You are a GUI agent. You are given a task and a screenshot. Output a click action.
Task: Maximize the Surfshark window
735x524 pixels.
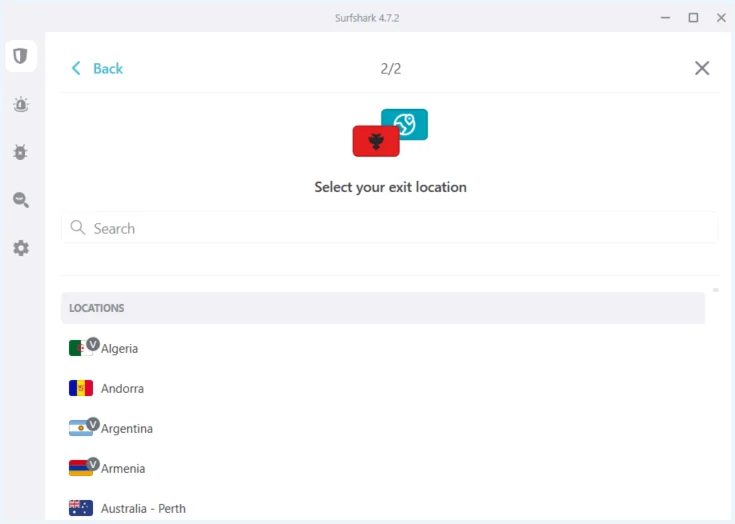point(693,18)
